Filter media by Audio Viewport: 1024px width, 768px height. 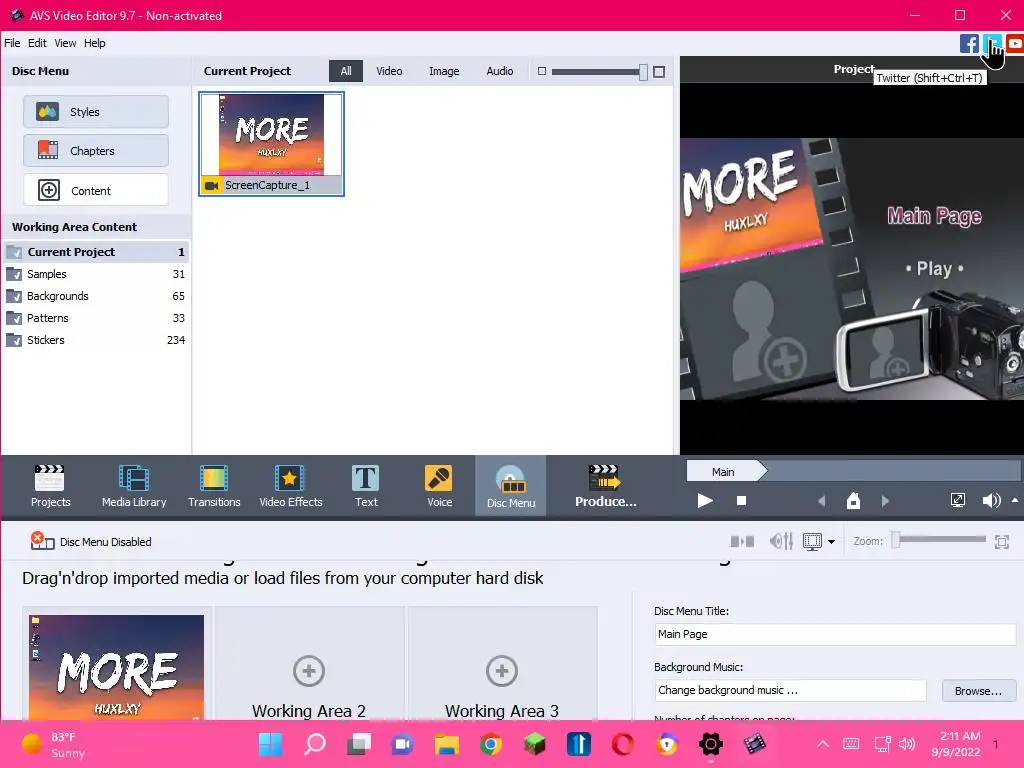pos(500,71)
